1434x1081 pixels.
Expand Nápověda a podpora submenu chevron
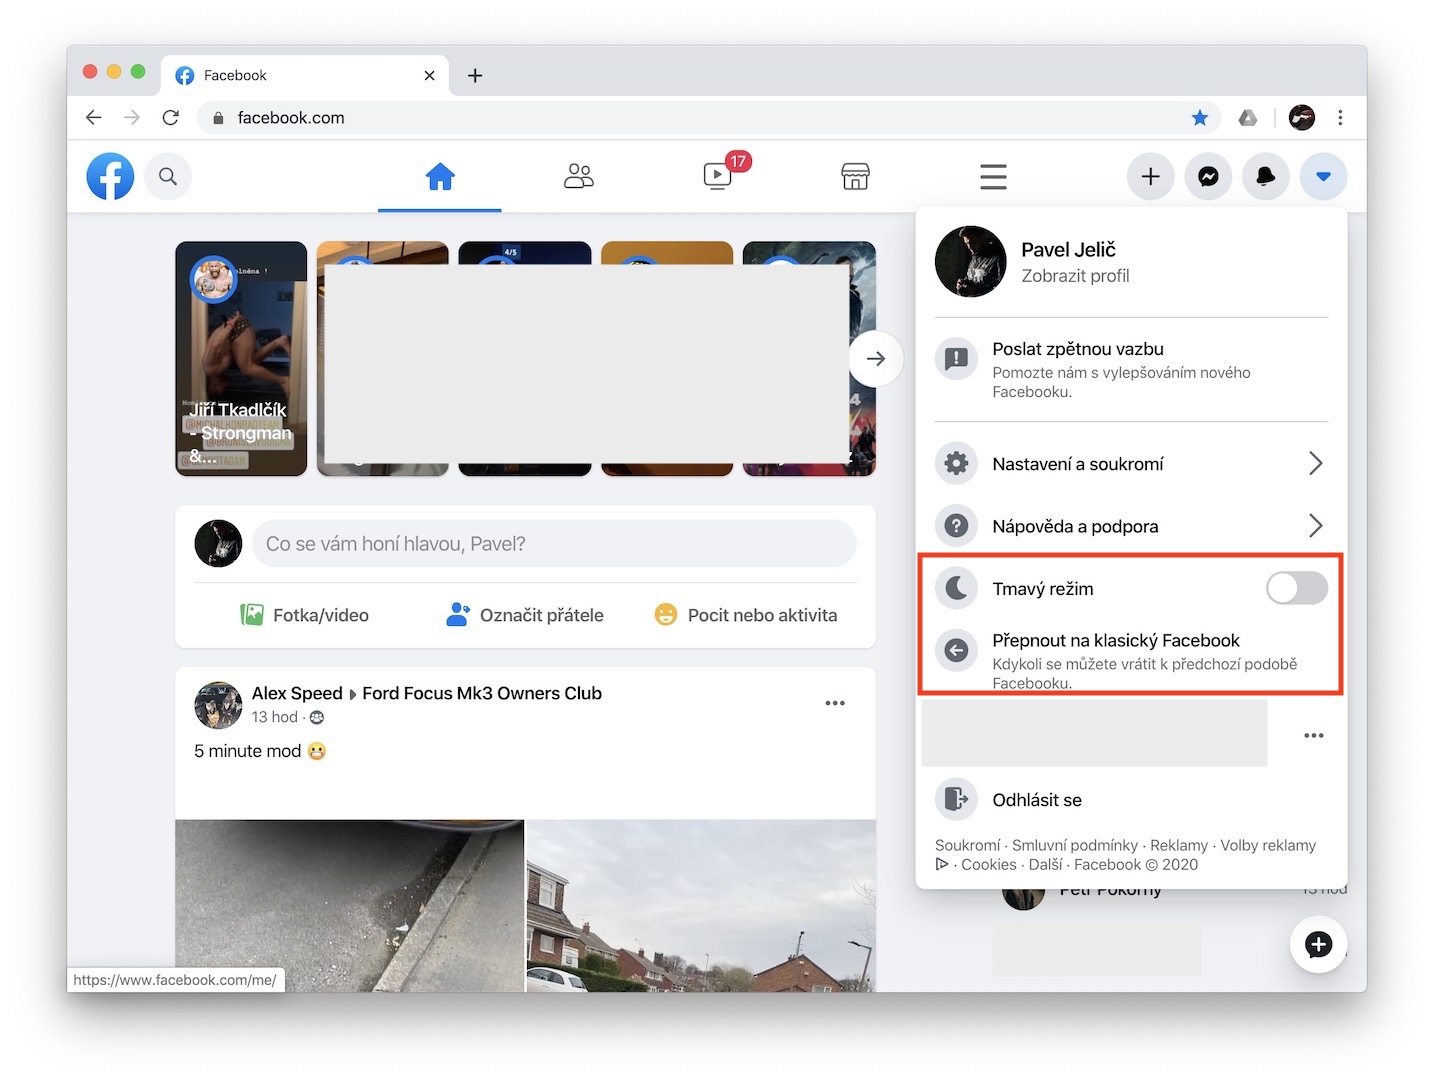(1316, 526)
